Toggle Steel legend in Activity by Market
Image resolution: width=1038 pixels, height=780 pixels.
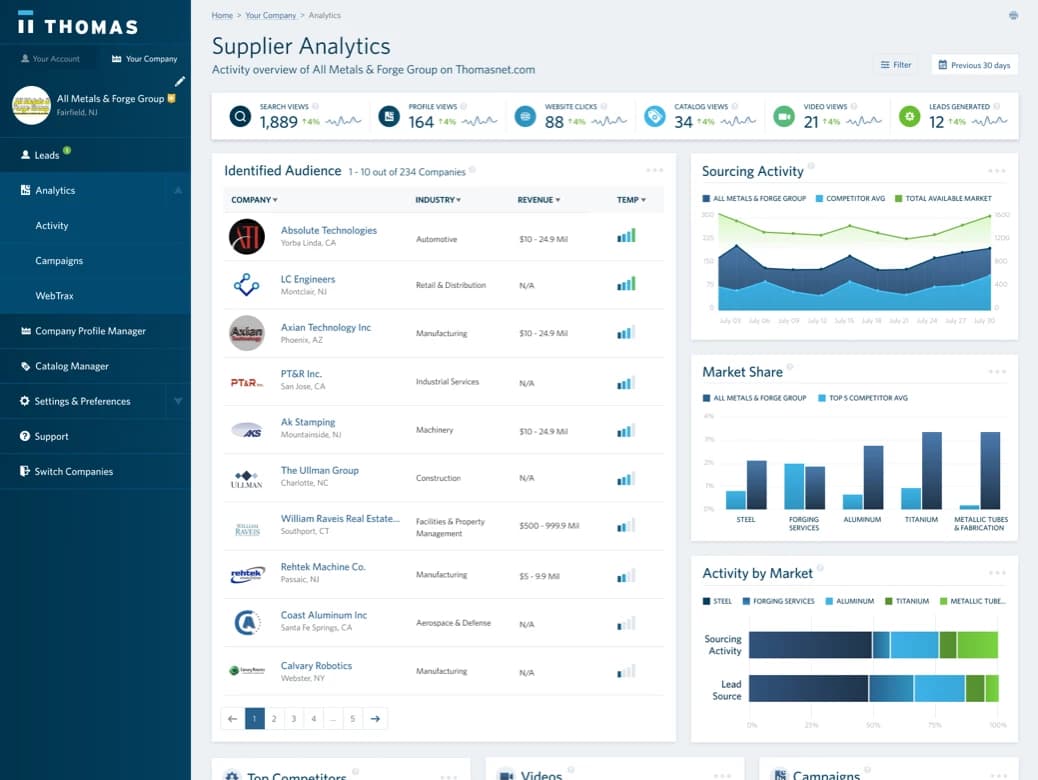pos(717,601)
